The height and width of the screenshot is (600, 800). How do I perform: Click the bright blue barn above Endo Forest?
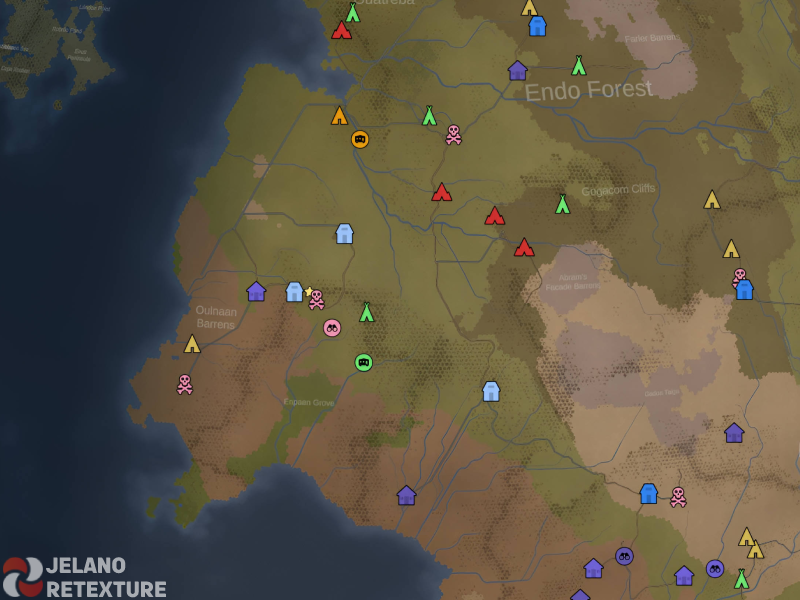point(537,26)
